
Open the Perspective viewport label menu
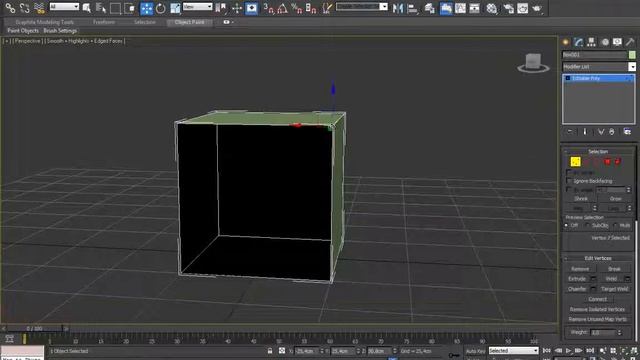(x=27, y=41)
